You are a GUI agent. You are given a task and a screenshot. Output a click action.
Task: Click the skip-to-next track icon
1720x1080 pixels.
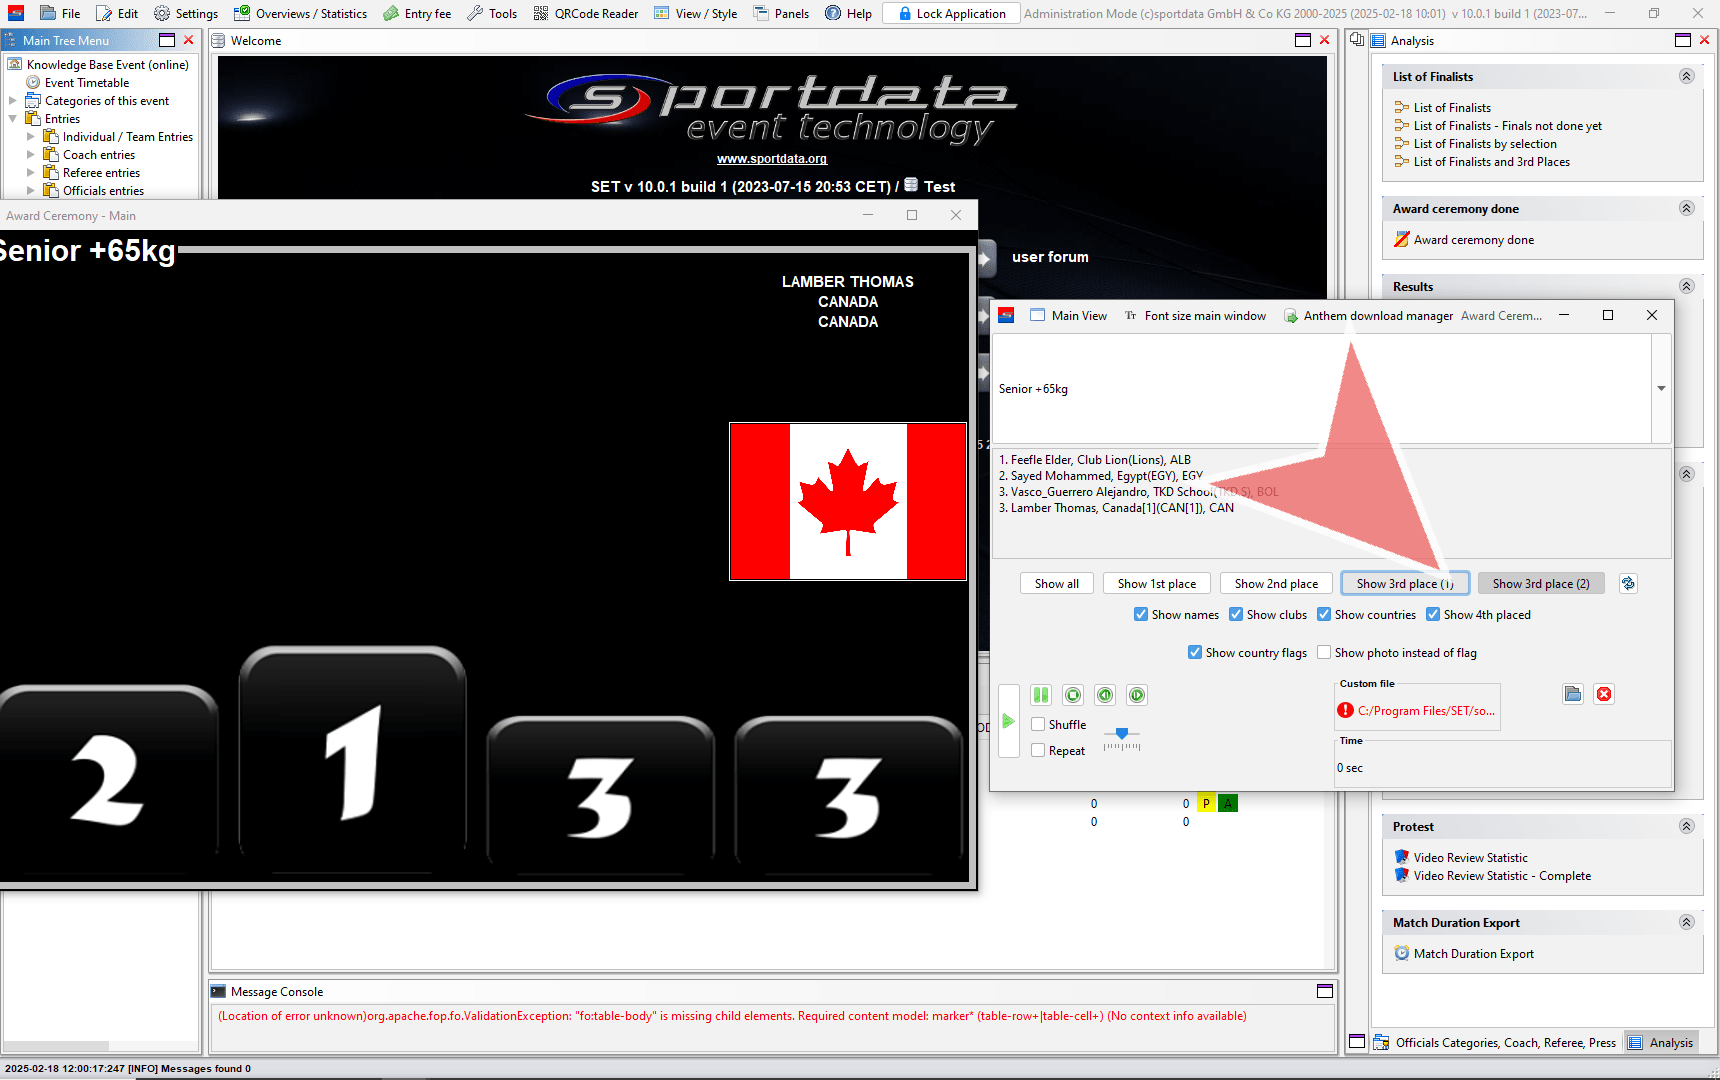(1137, 695)
